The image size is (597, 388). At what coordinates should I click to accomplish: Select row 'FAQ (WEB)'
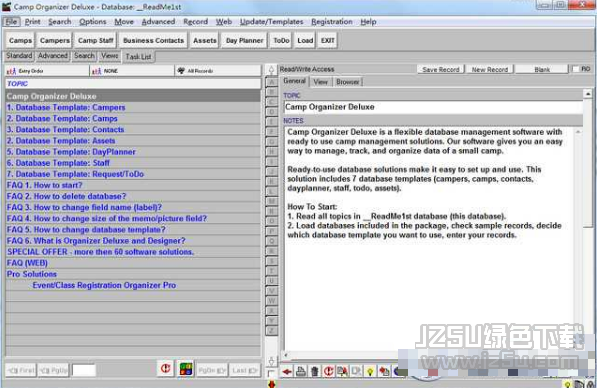133,263
